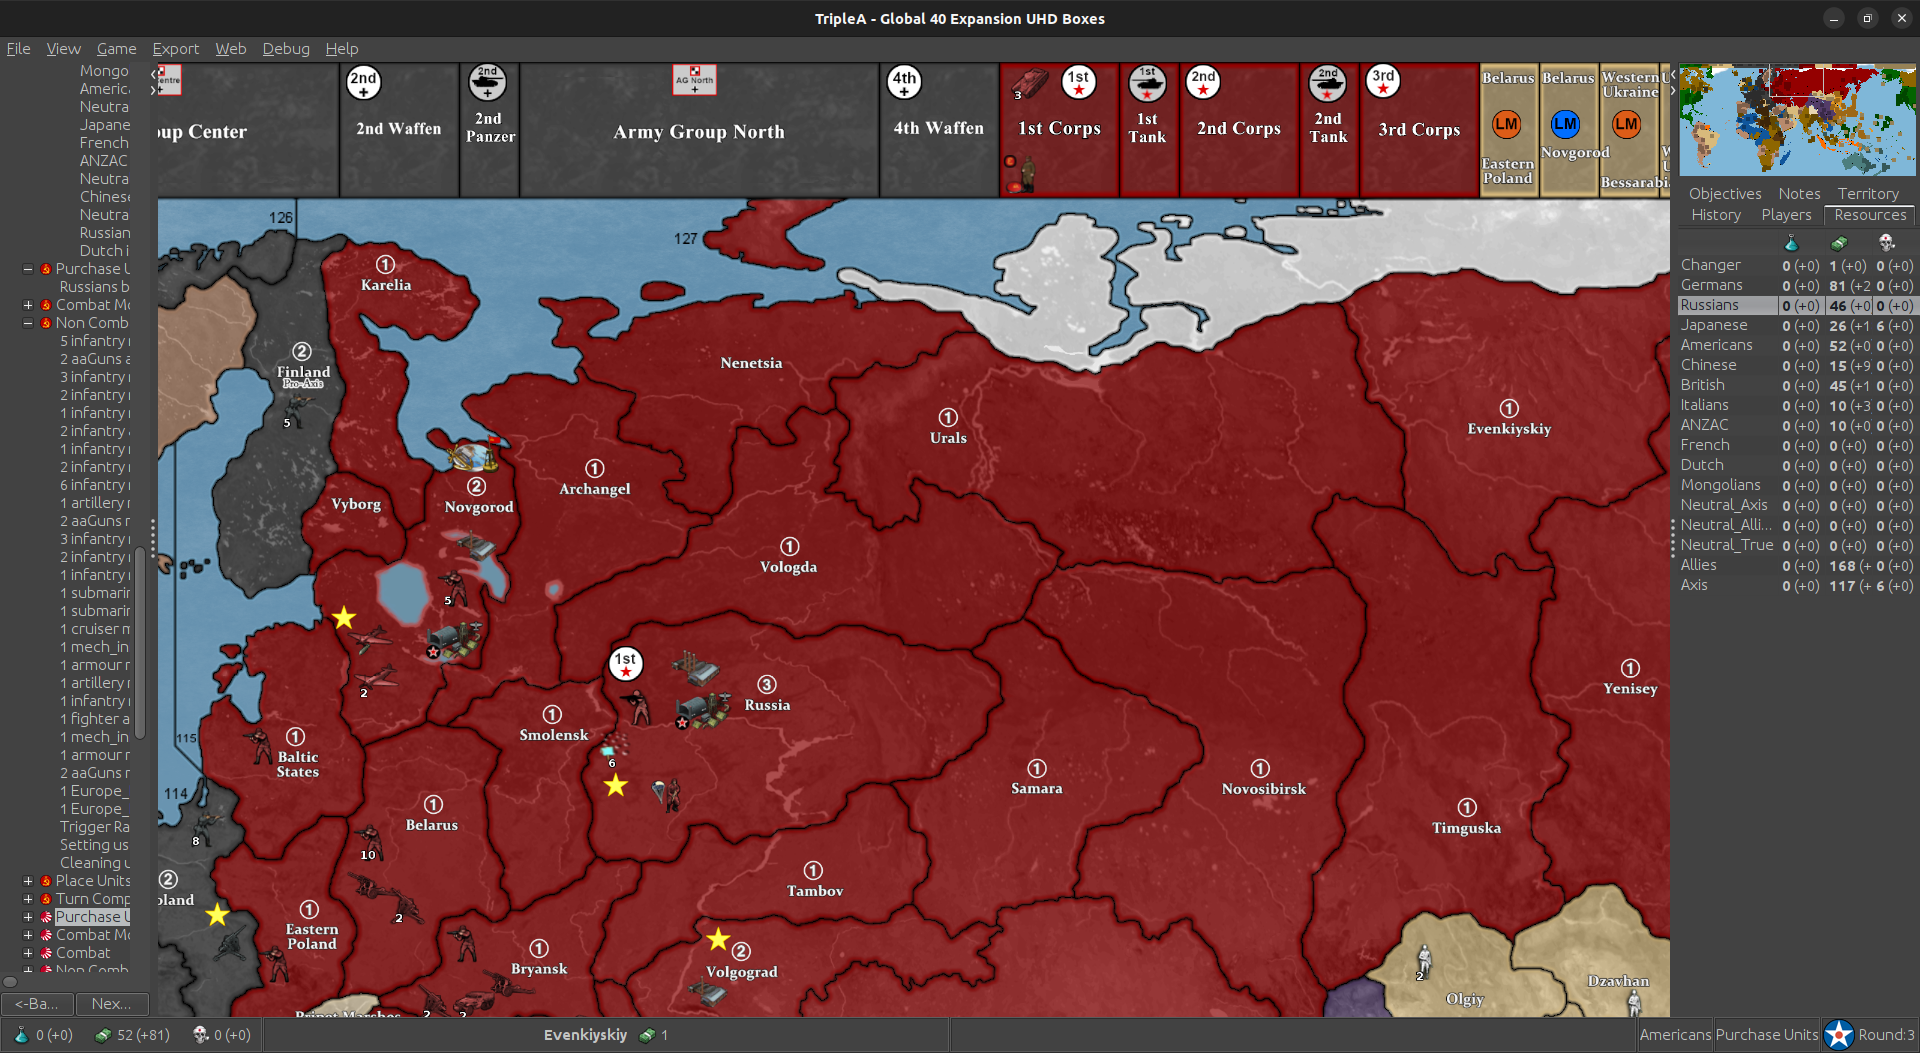Expand the Russians Combat Move step
The image size is (1920, 1053).
(x=28, y=305)
